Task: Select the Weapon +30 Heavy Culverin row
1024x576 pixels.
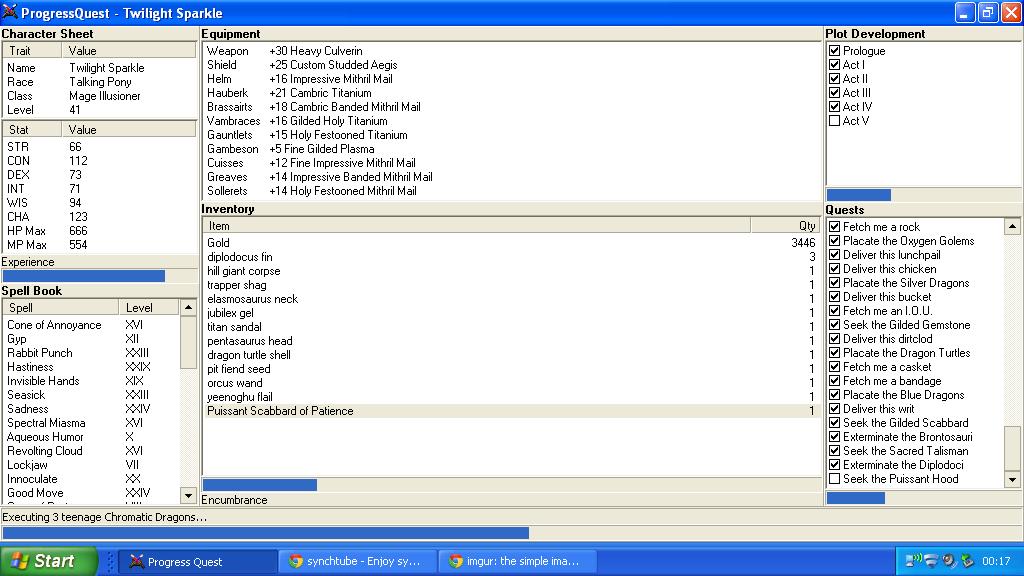Action: 511,50
